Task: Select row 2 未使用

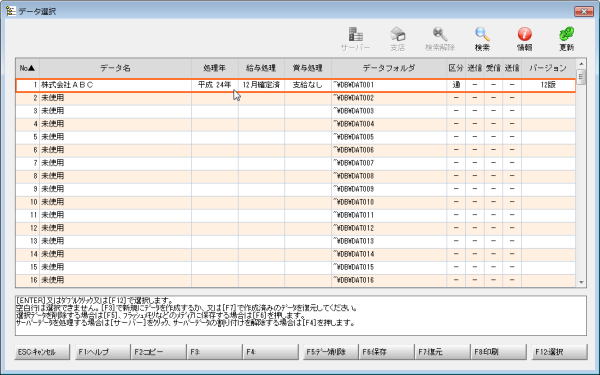Action: 295,98
